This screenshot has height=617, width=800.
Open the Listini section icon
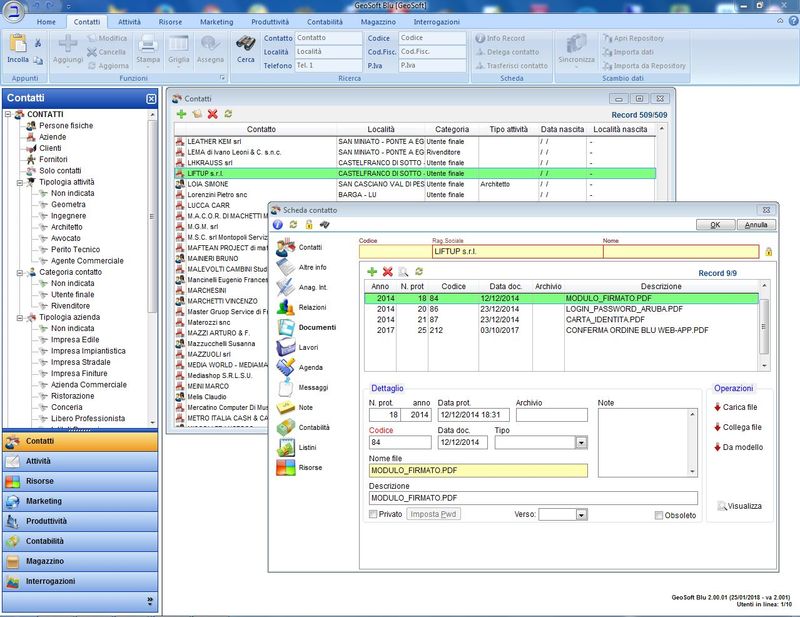click(288, 447)
